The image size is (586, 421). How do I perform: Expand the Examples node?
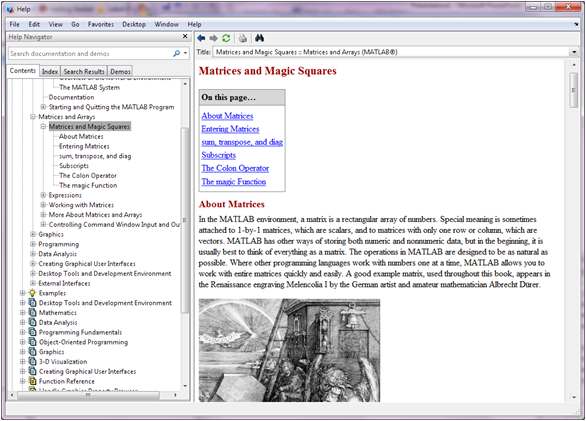pyautogui.click(x=22, y=293)
